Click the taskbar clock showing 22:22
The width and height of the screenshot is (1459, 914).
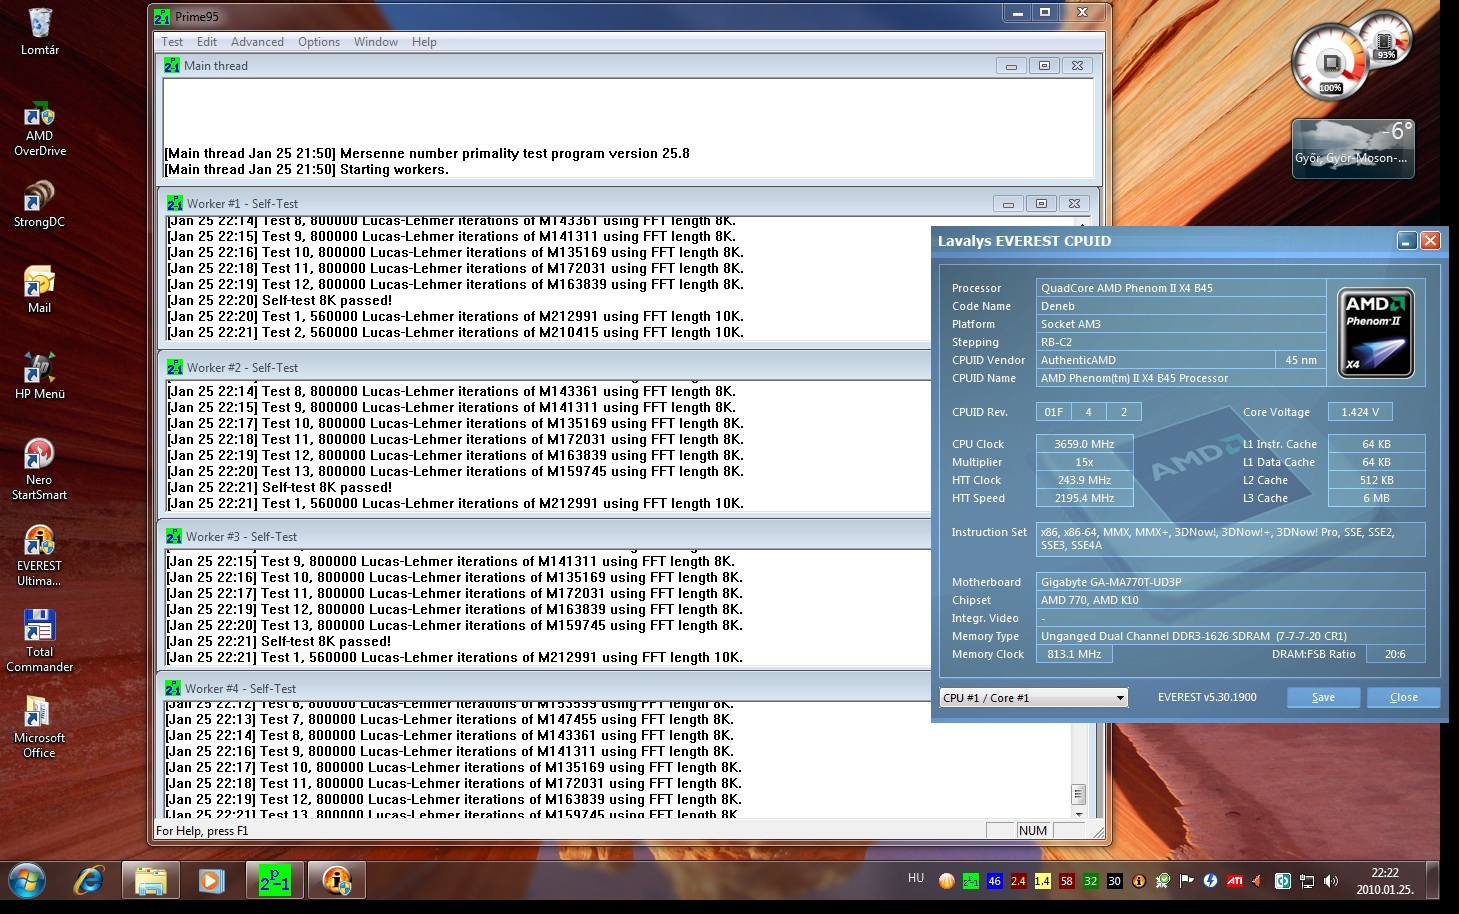pos(1385,881)
